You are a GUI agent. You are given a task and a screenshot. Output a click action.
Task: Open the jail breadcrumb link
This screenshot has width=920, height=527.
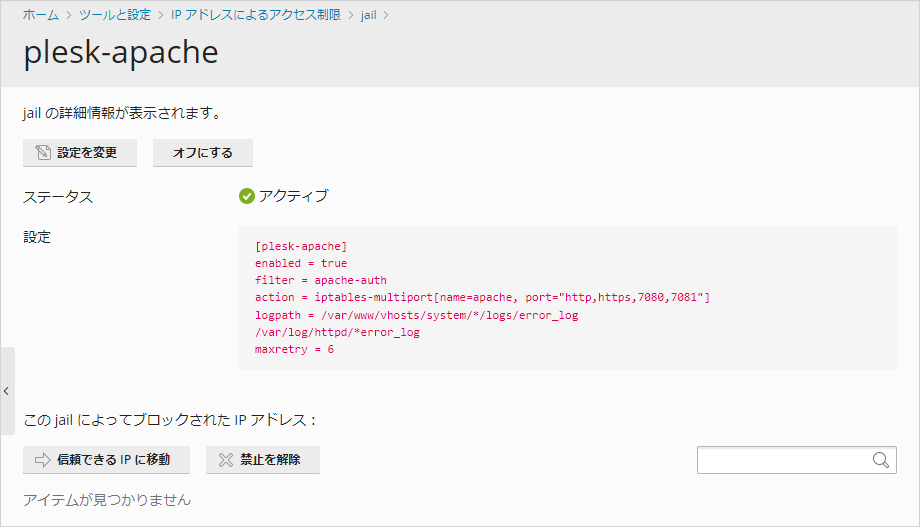(368, 15)
